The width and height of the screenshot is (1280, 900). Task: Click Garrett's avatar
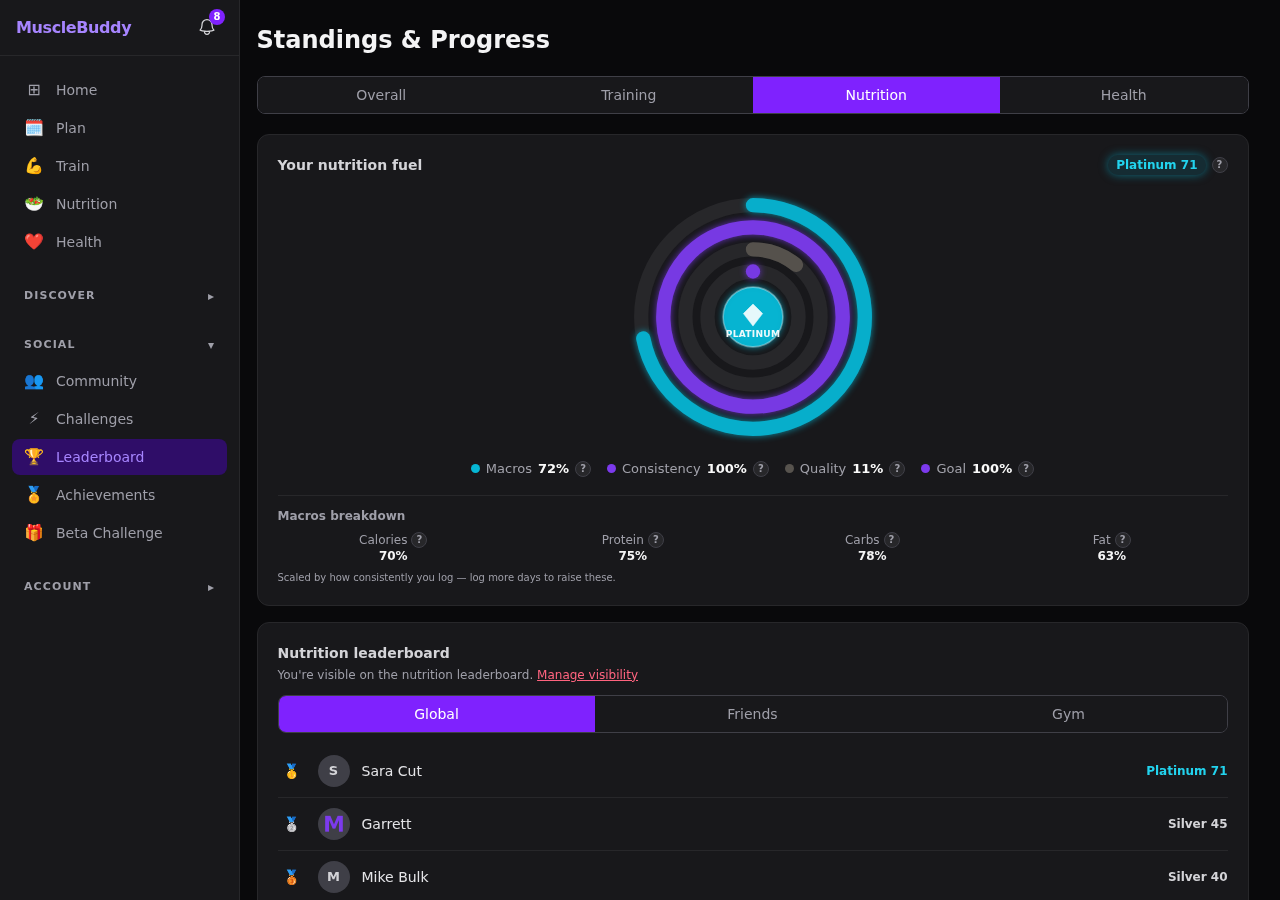(334, 824)
